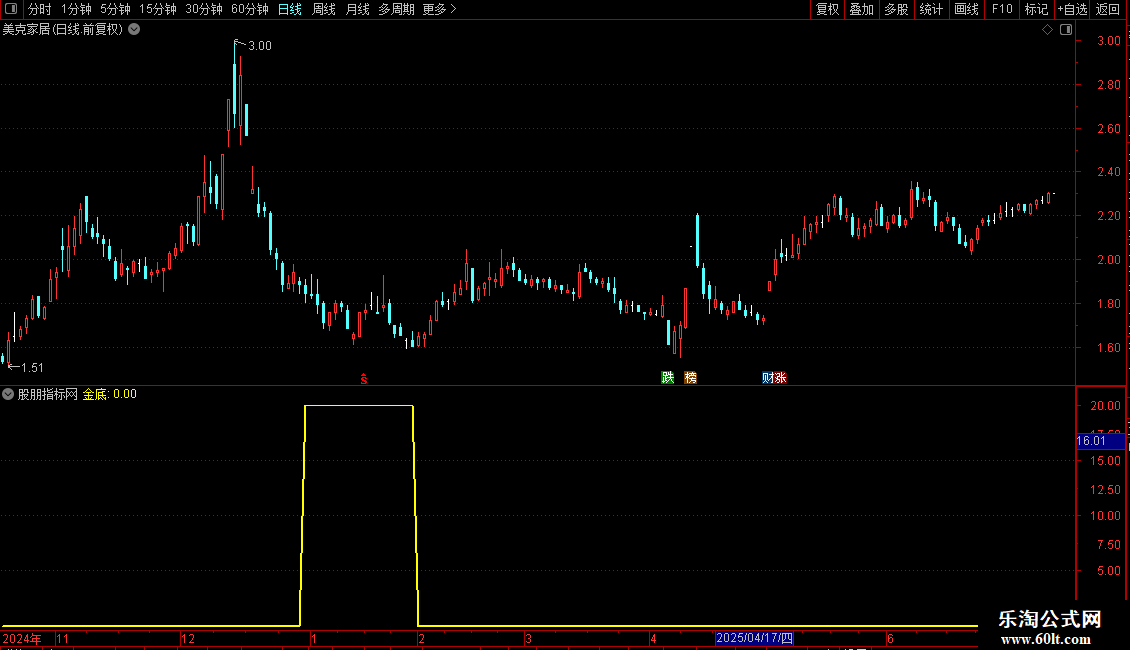
Task: Click the red 涨 event marker
Action: [x=780, y=378]
